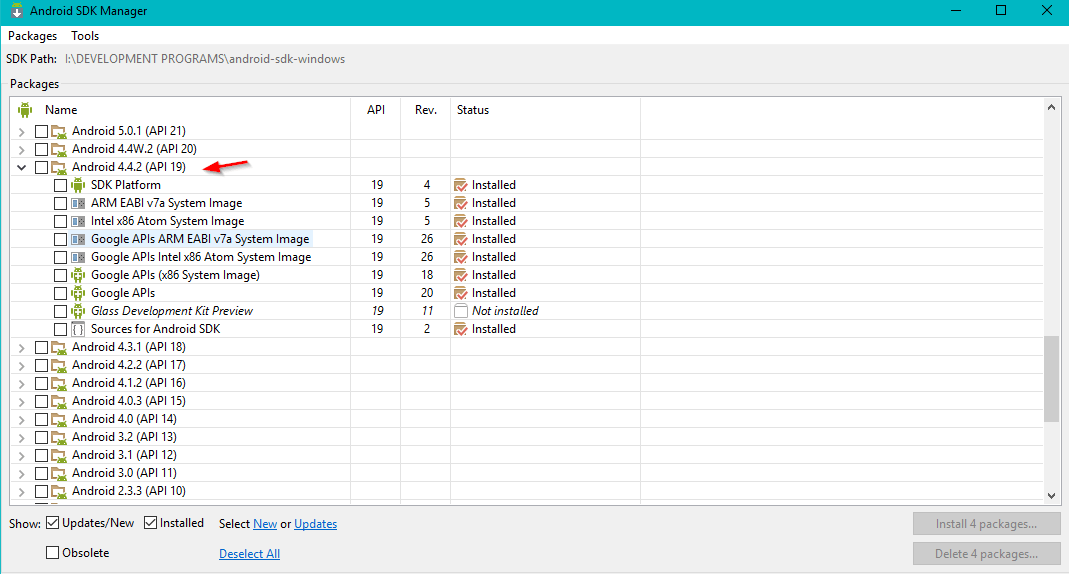Click the Google APIs Intel x86 Atom System Image icon
This screenshot has height=574, width=1069.
point(78,257)
